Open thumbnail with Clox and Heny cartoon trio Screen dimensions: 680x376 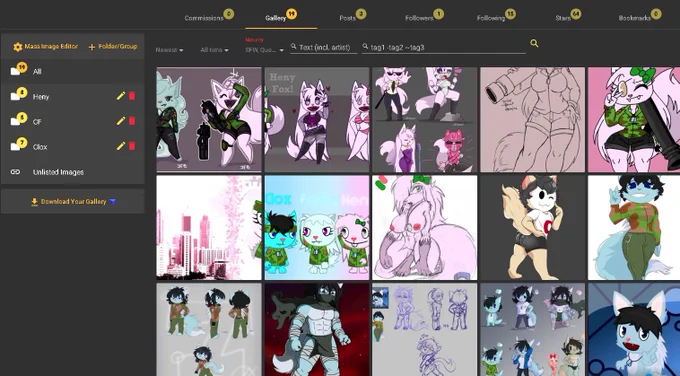[317, 228]
